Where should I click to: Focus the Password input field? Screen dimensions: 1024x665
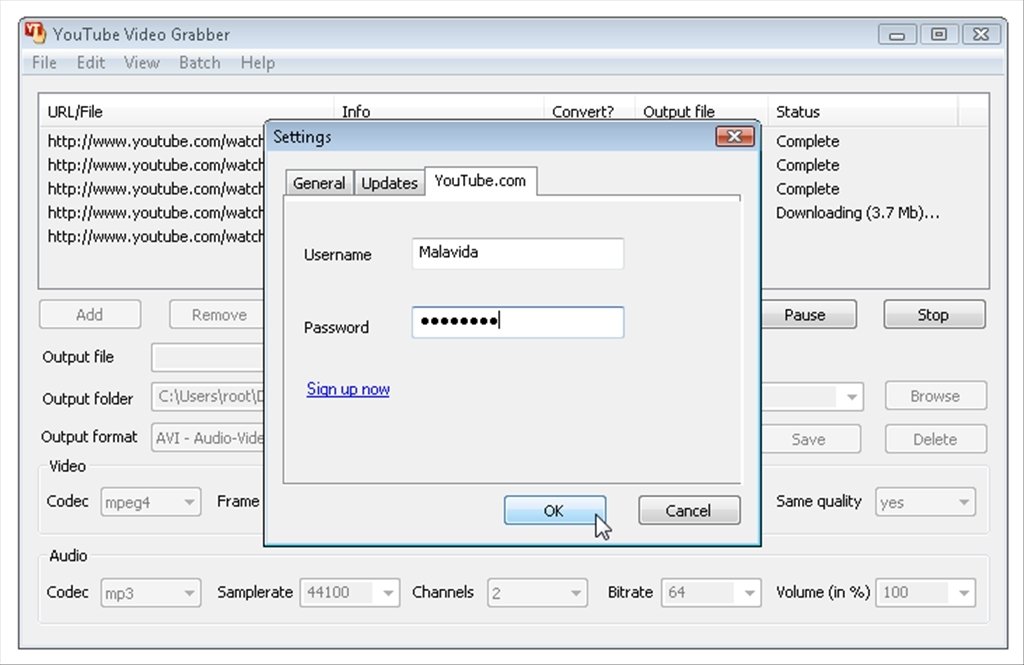point(518,322)
